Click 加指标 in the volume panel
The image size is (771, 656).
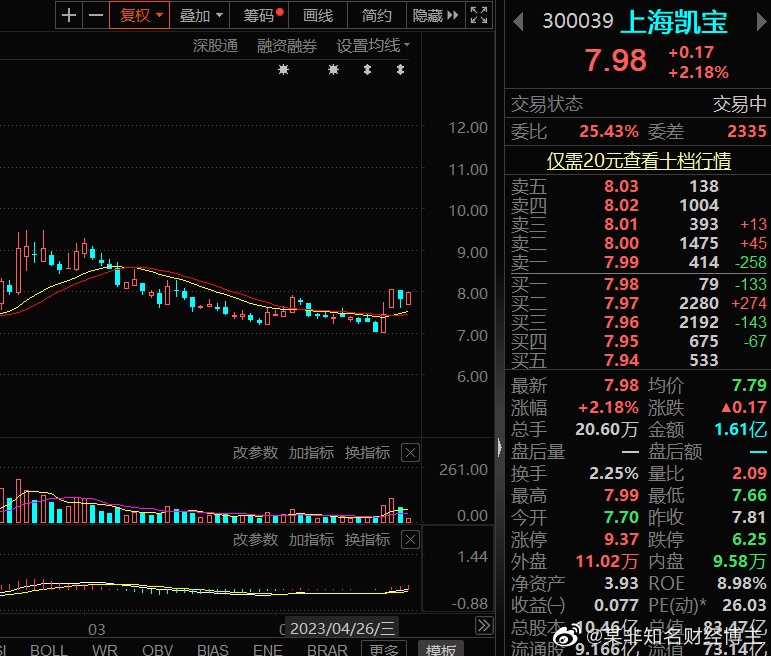pos(311,452)
